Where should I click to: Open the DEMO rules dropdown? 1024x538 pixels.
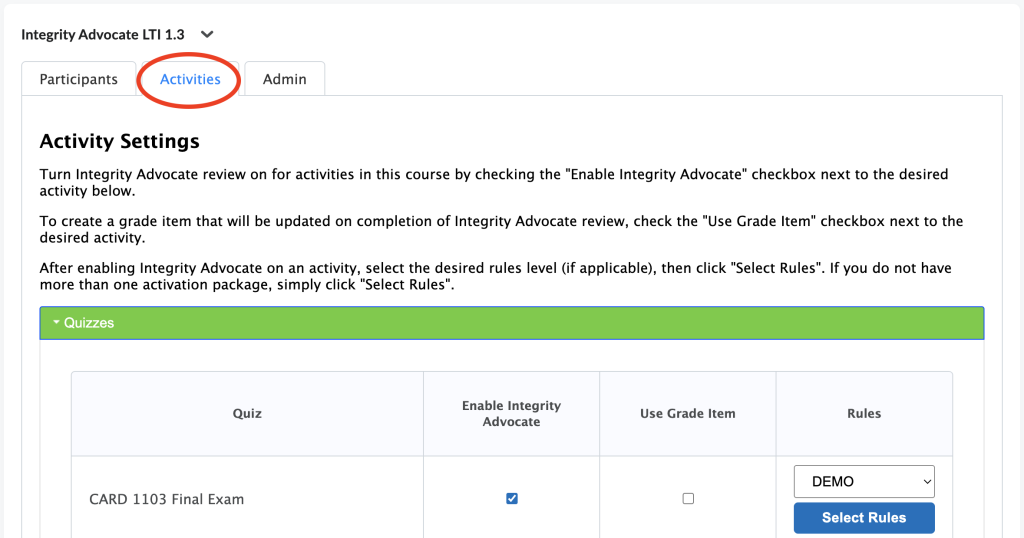(864, 481)
